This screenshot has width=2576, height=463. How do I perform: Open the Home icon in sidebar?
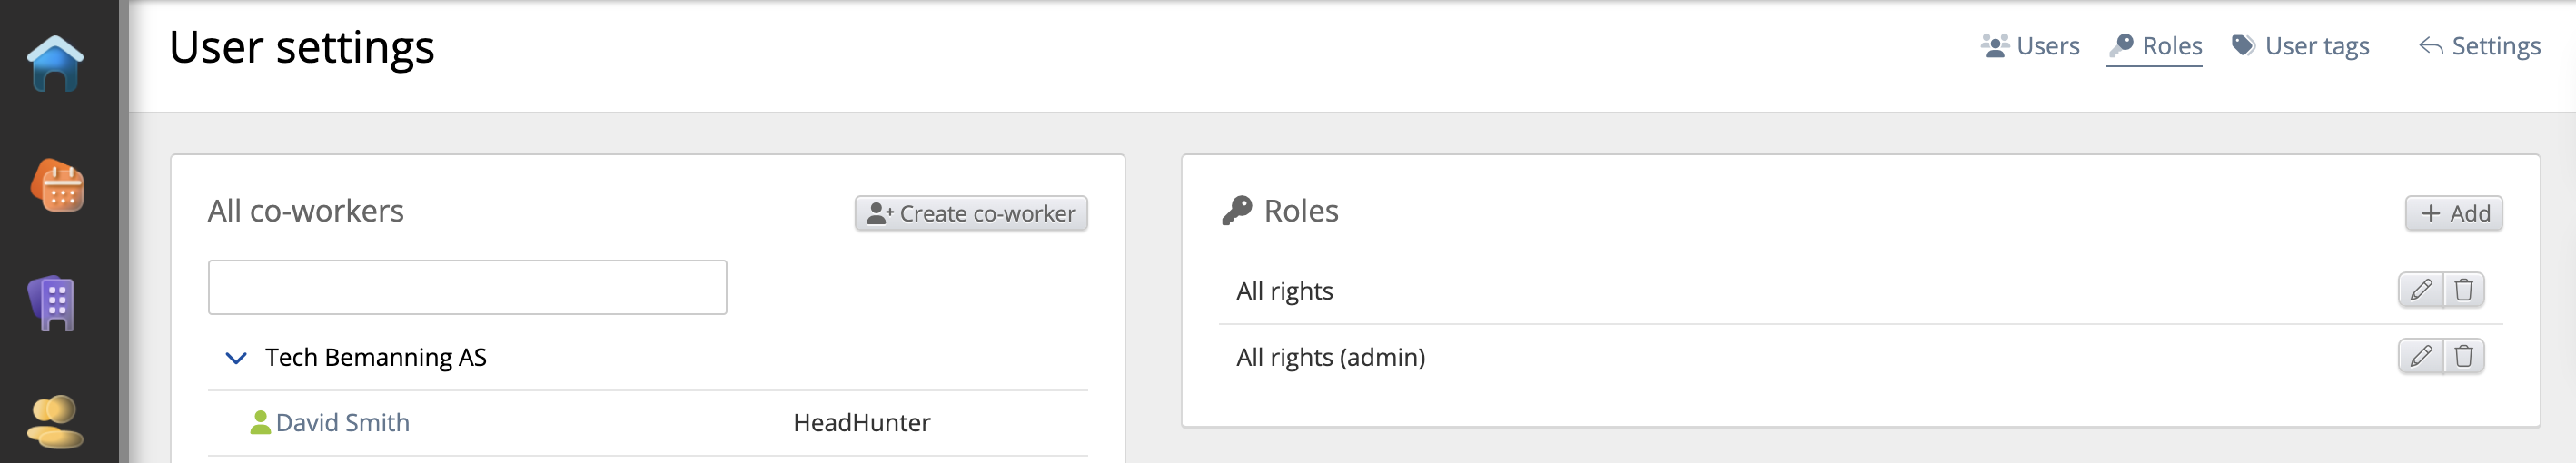(x=55, y=64)
